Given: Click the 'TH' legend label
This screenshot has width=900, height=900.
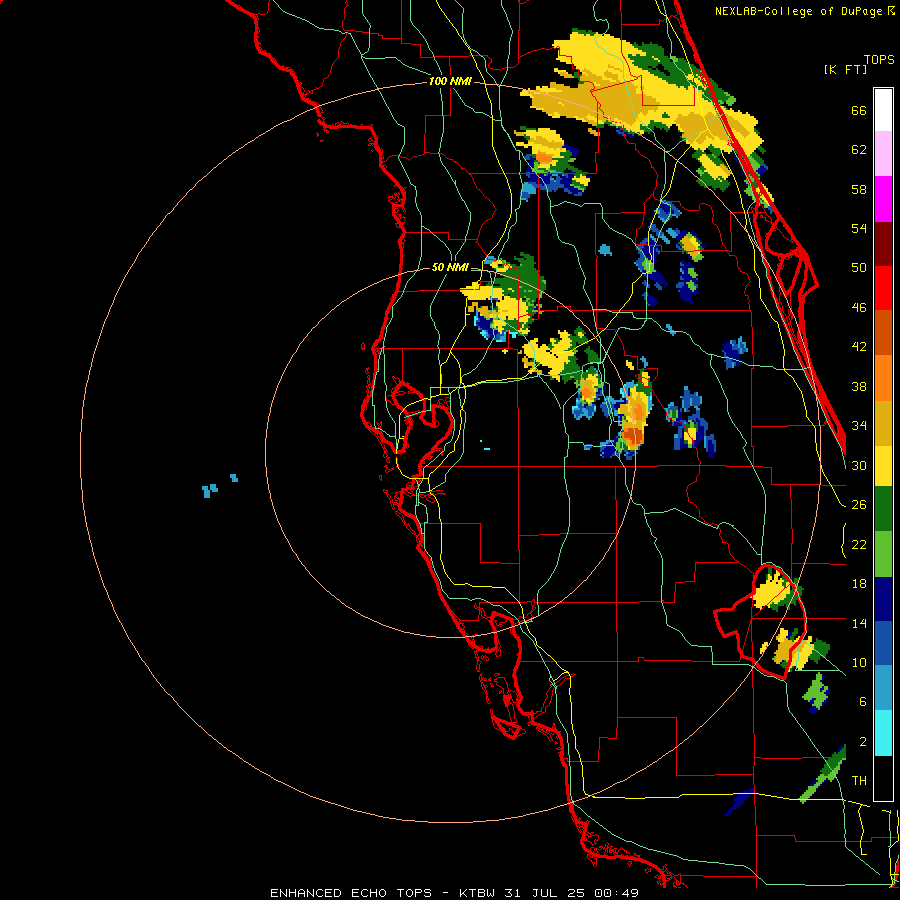Looking at the screenshot, I should click(x=859, y=781).
